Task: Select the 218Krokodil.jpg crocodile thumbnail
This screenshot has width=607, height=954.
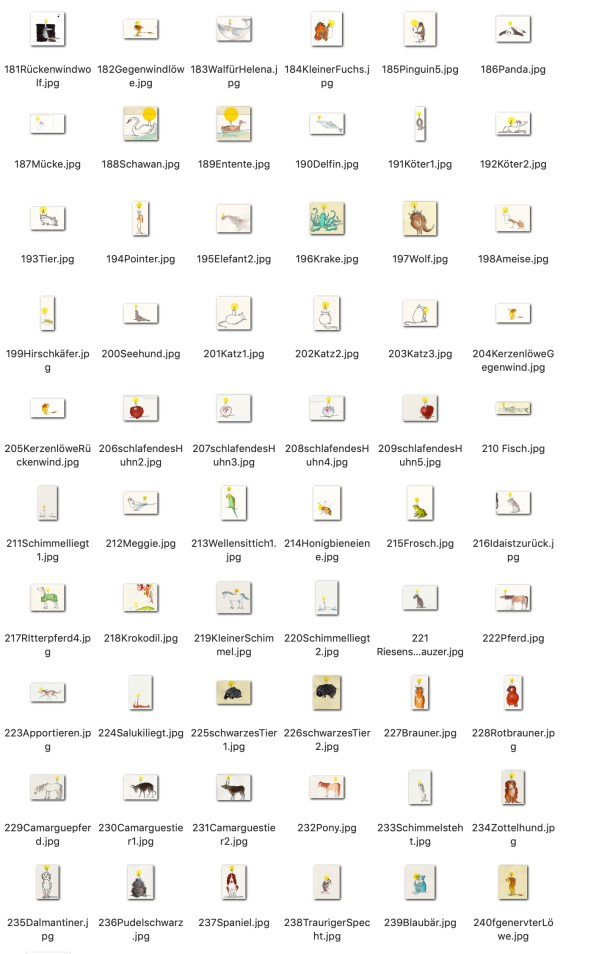Action: tap(140, 597)
